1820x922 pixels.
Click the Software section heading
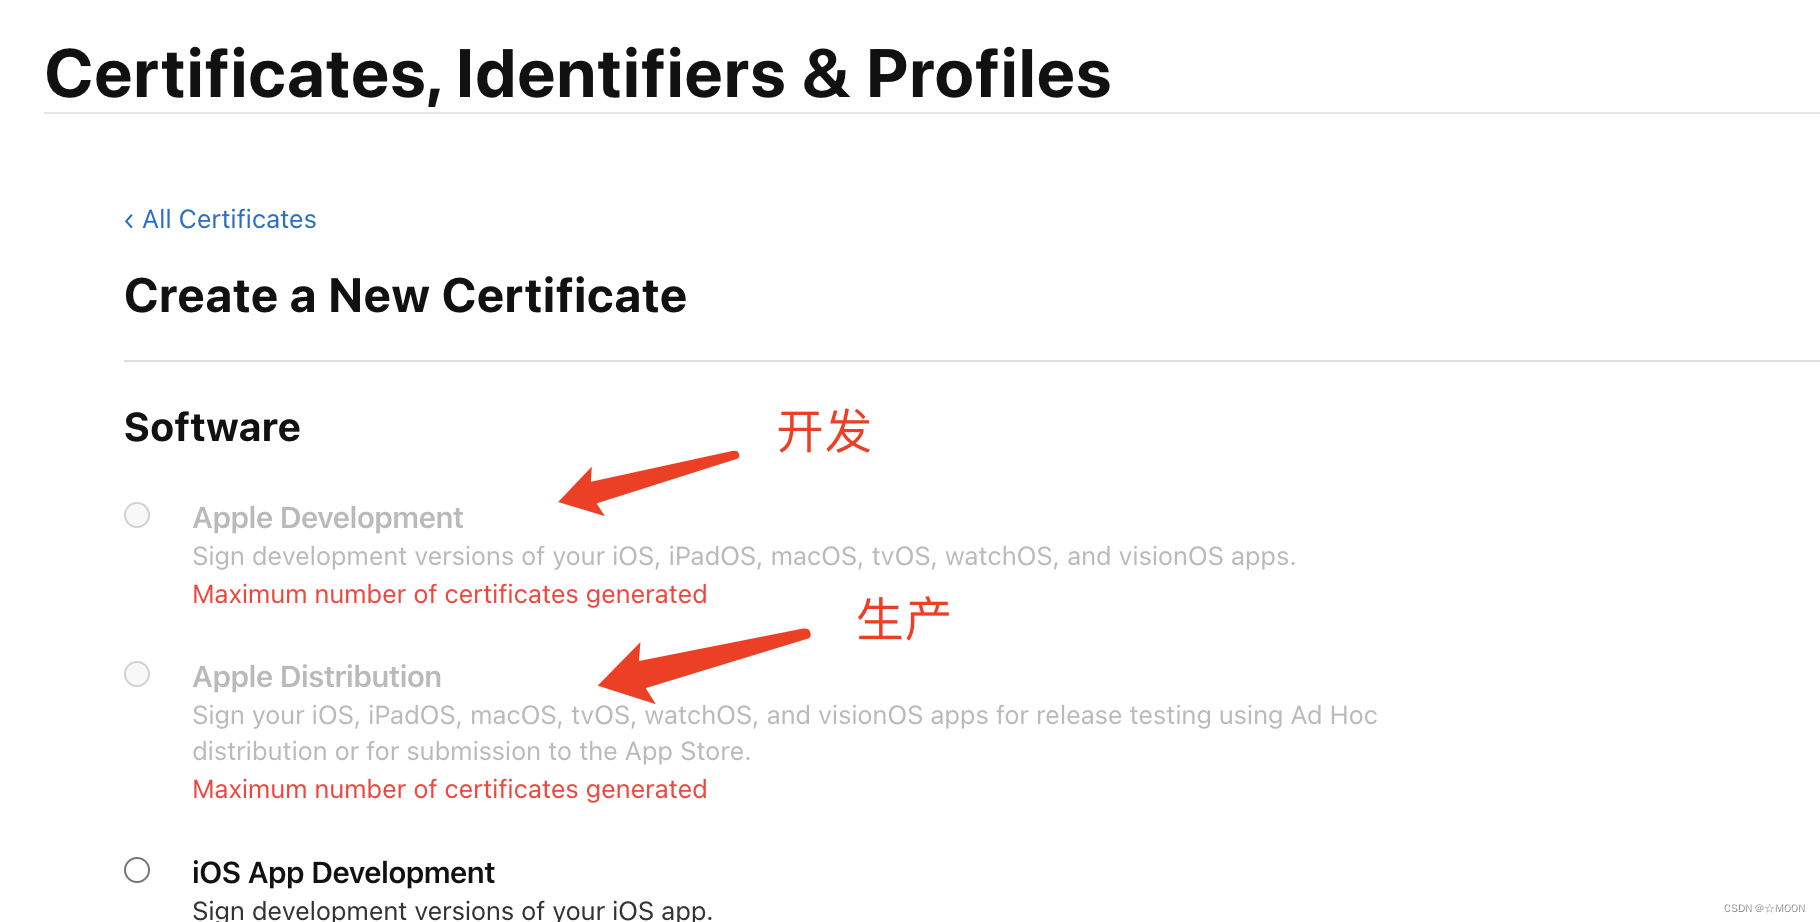[x=212, y=427]
